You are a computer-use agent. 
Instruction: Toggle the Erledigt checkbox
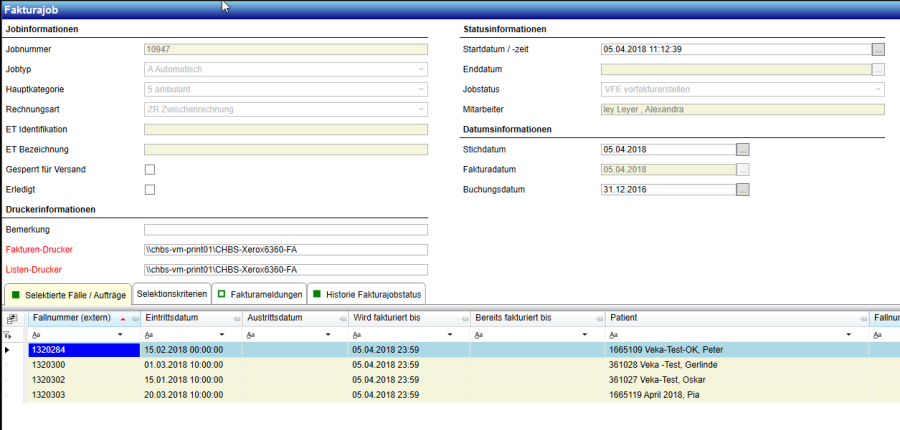tap(150, 190)
